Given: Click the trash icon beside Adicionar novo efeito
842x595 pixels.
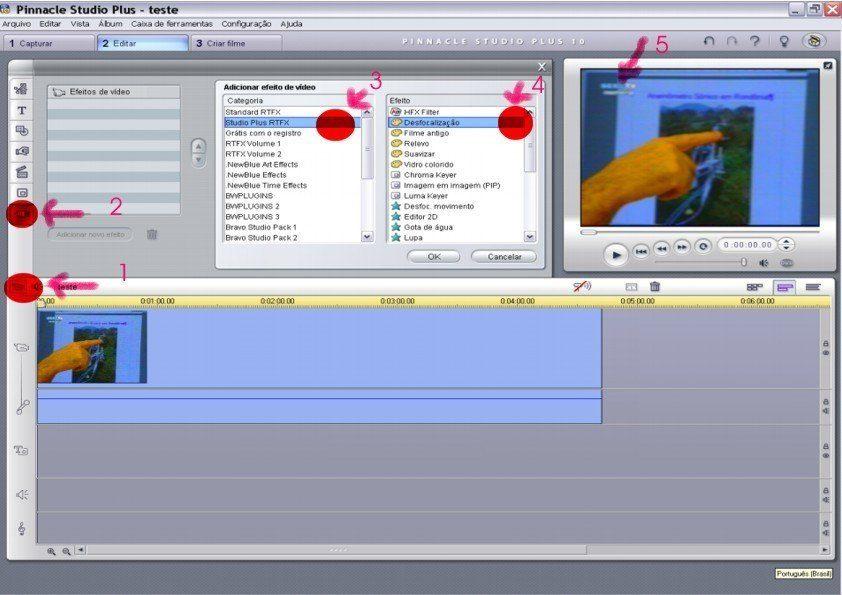Looking at the screenshot, I should tap(152, 234).
